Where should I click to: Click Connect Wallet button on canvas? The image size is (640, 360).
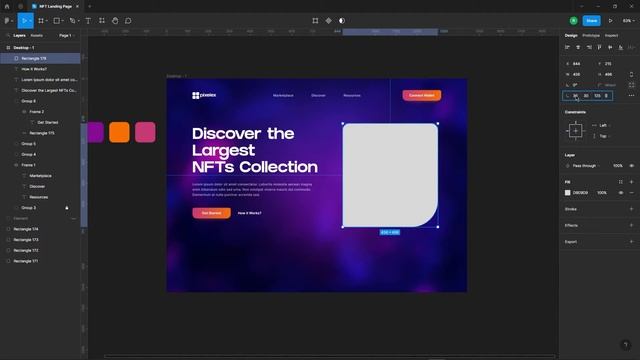click(422, 95)
